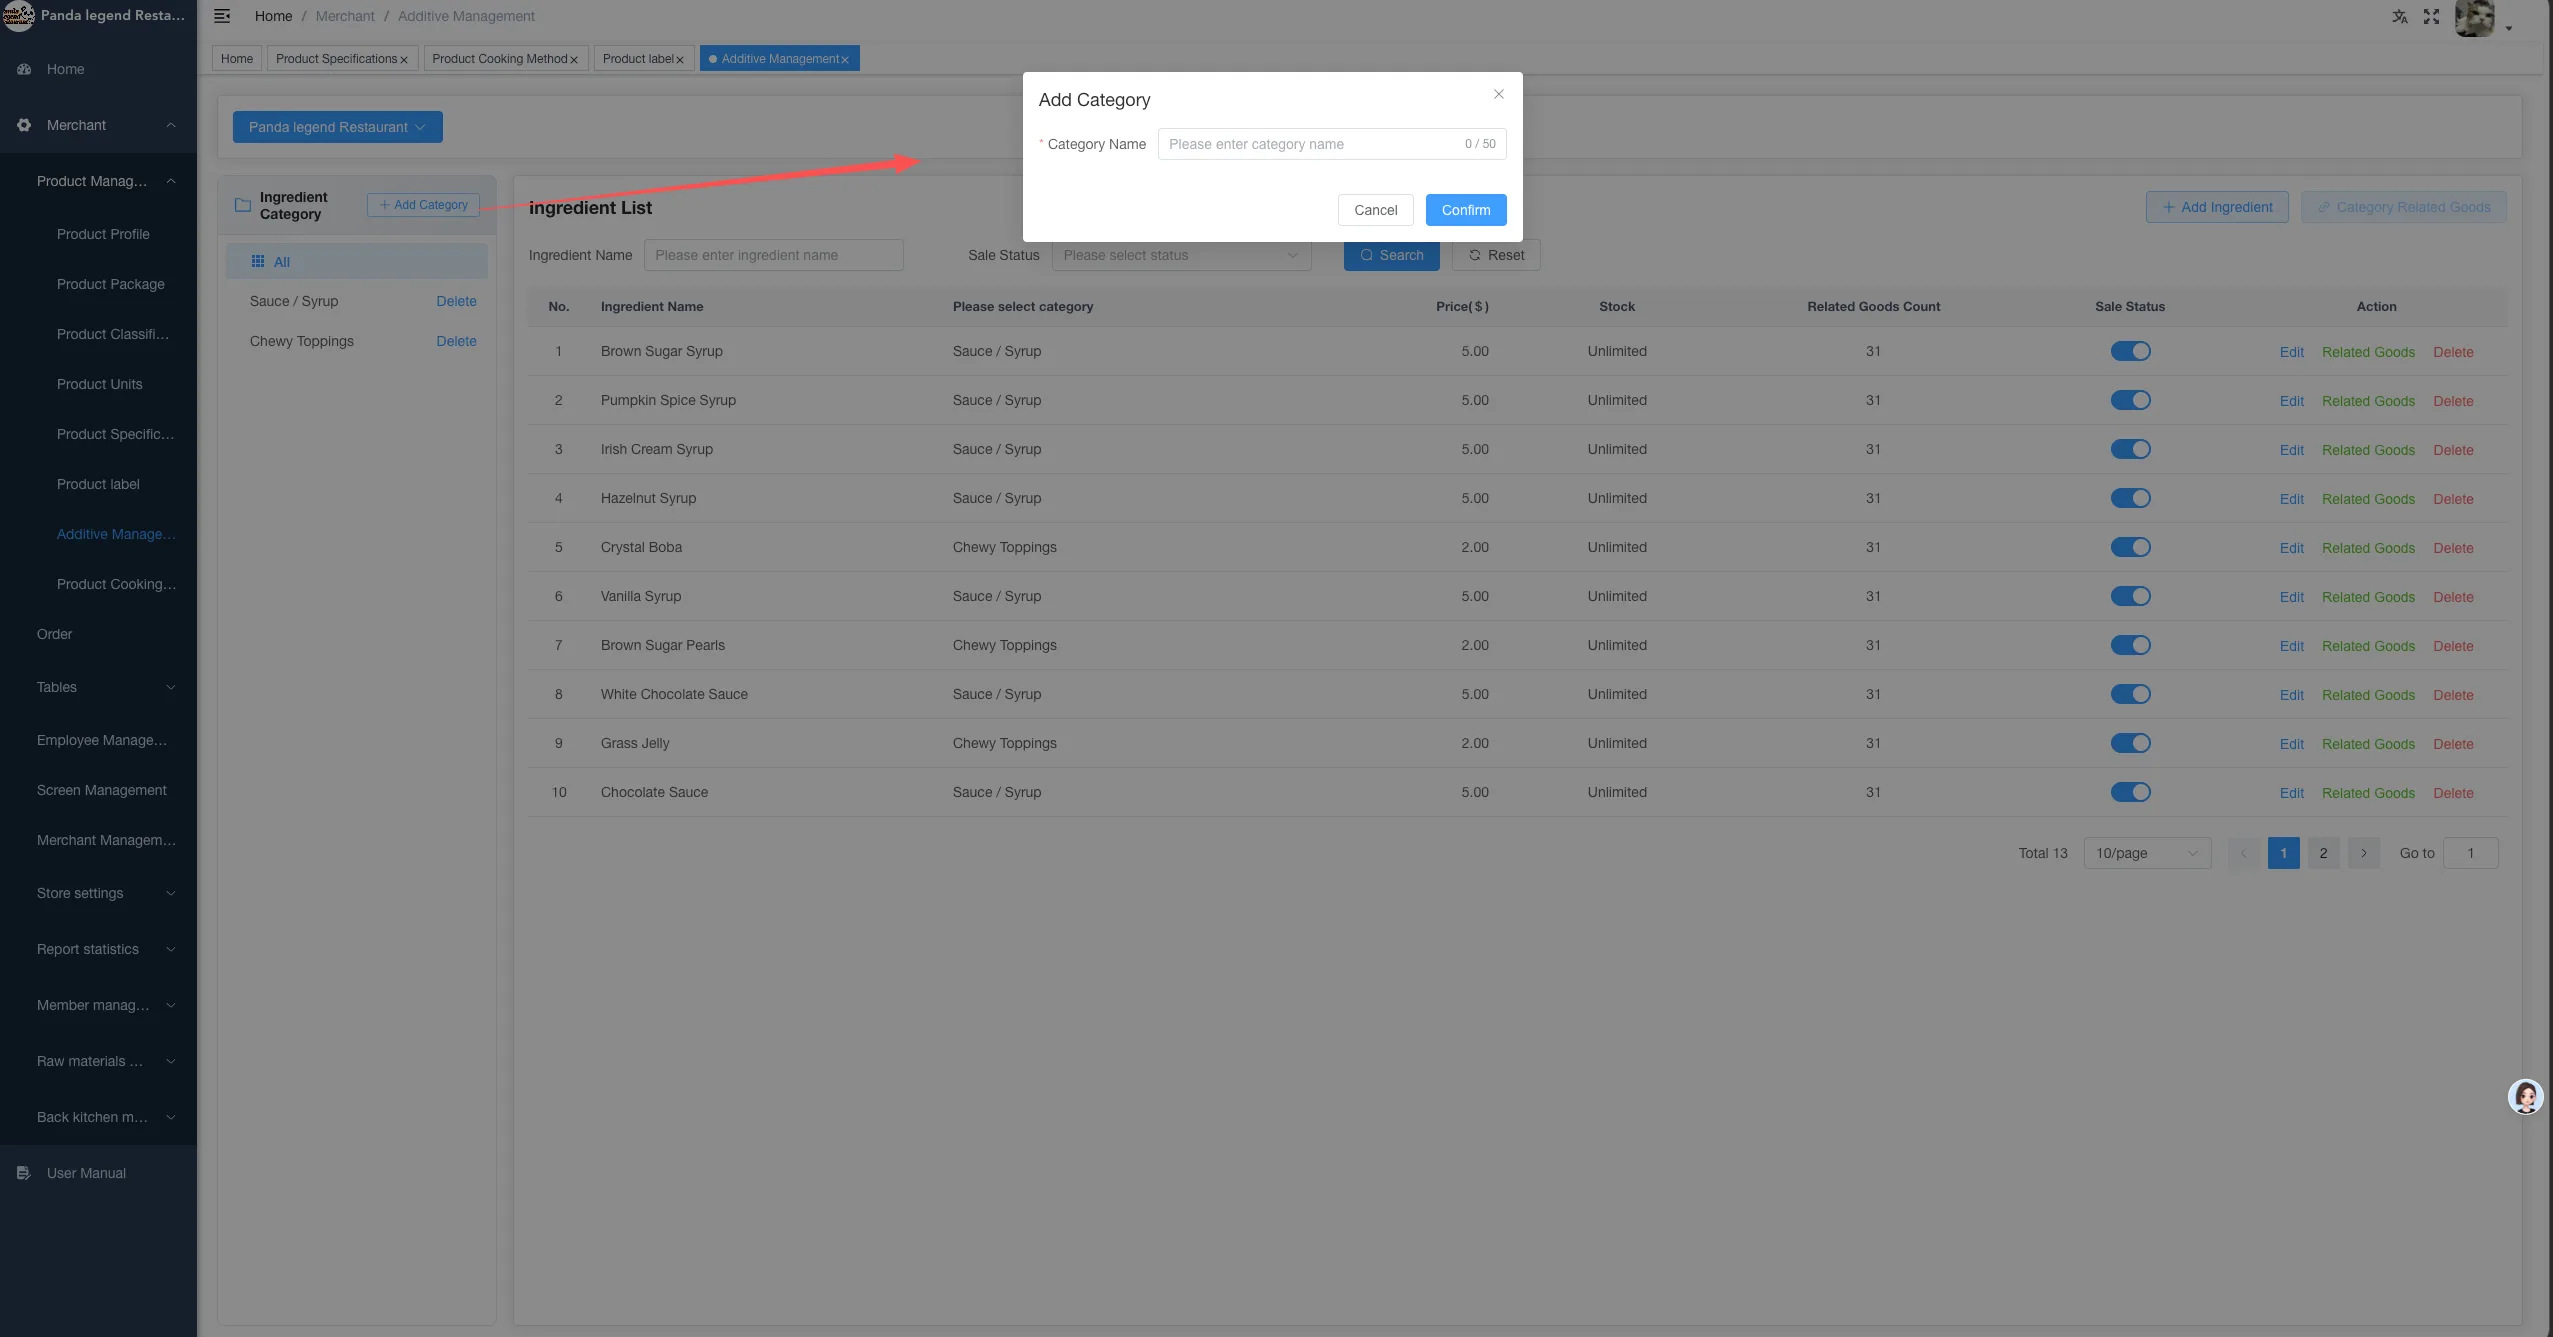Screen dimensions: 2553x1337
Task: Collapse the Merchant sidebar menu
Action: click(171, 125)
